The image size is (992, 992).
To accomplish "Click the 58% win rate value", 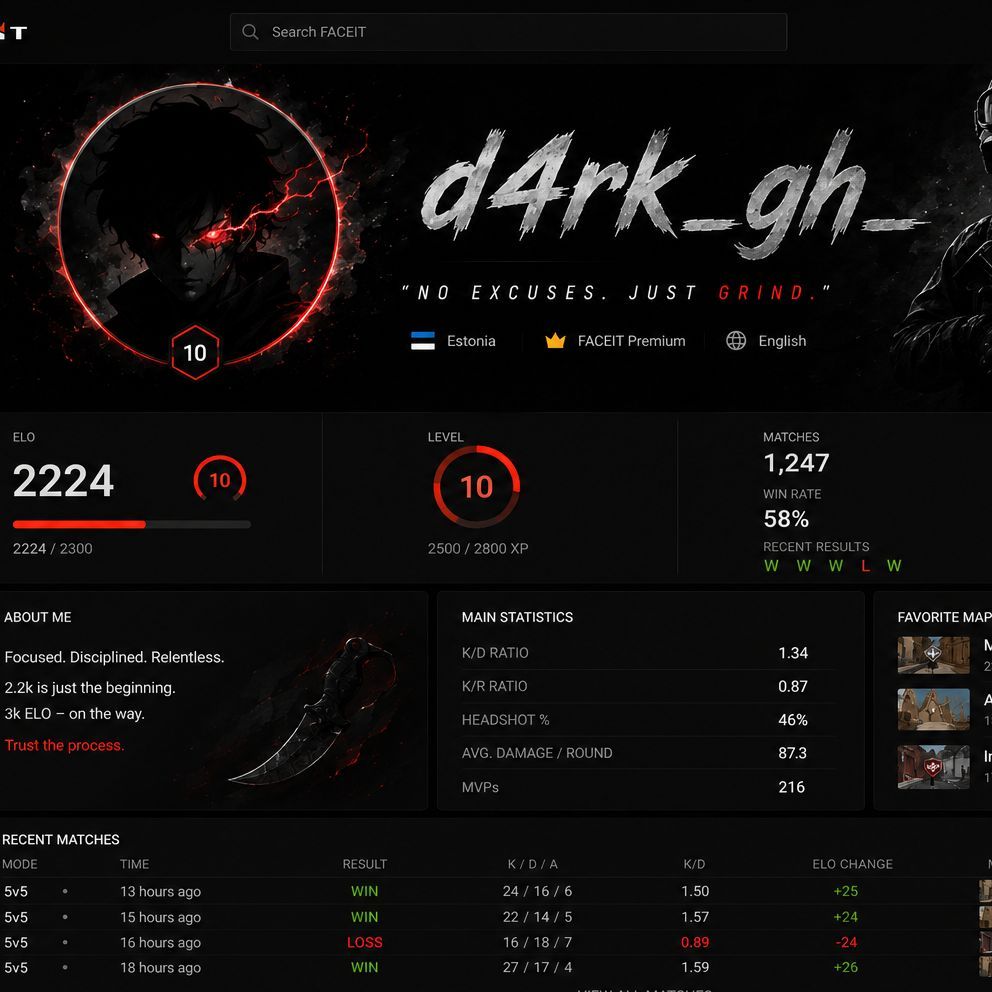I will [786, 519].
